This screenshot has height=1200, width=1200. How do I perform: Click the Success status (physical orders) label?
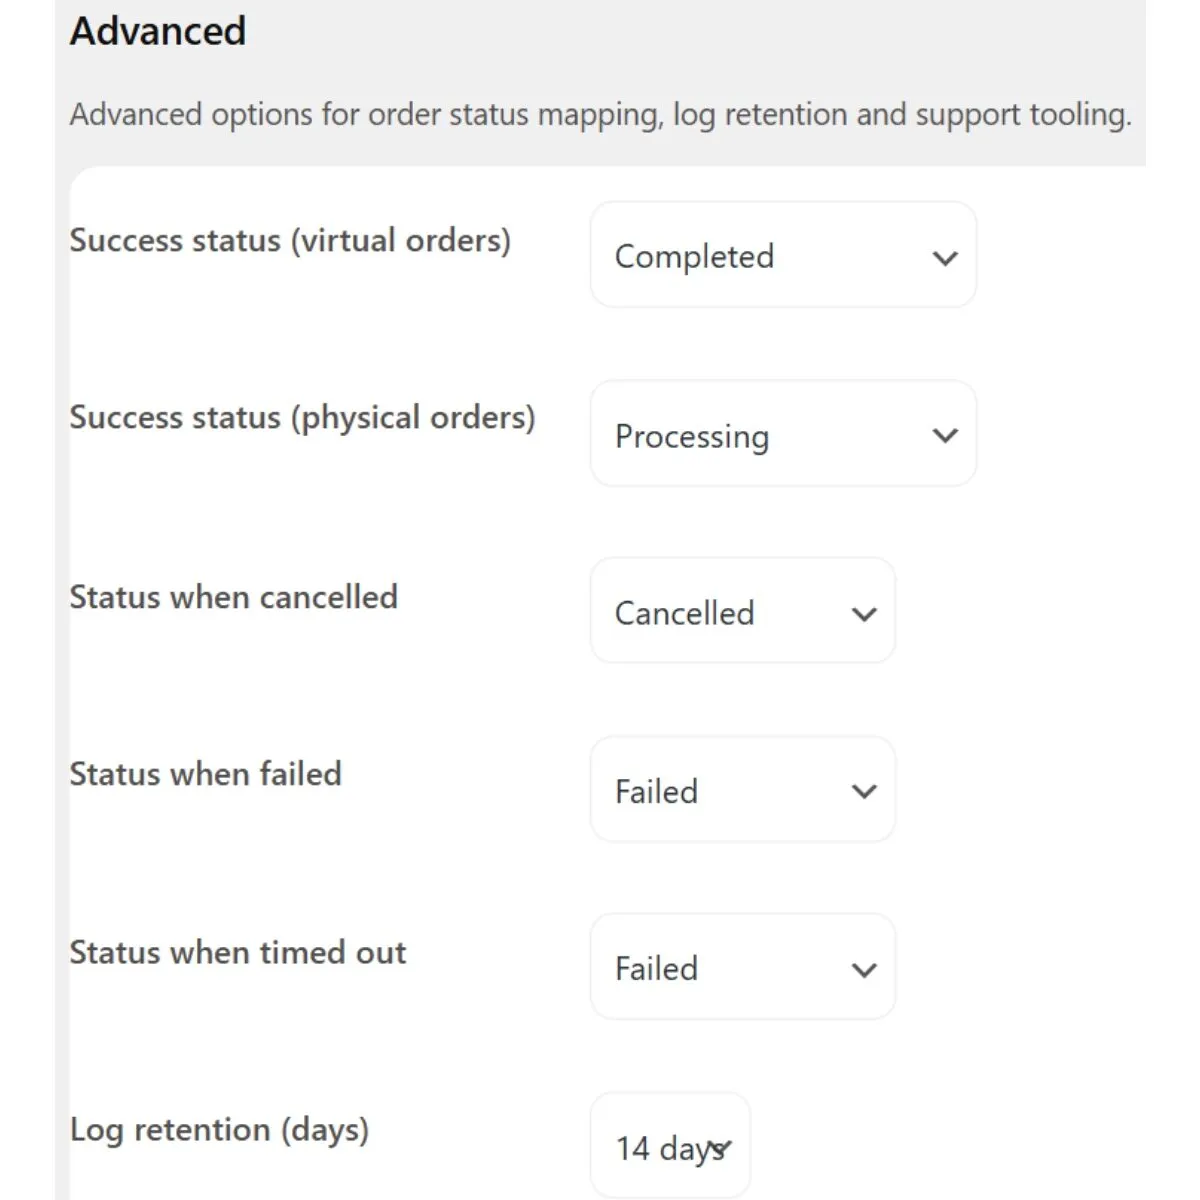click(x=302, y=418)
